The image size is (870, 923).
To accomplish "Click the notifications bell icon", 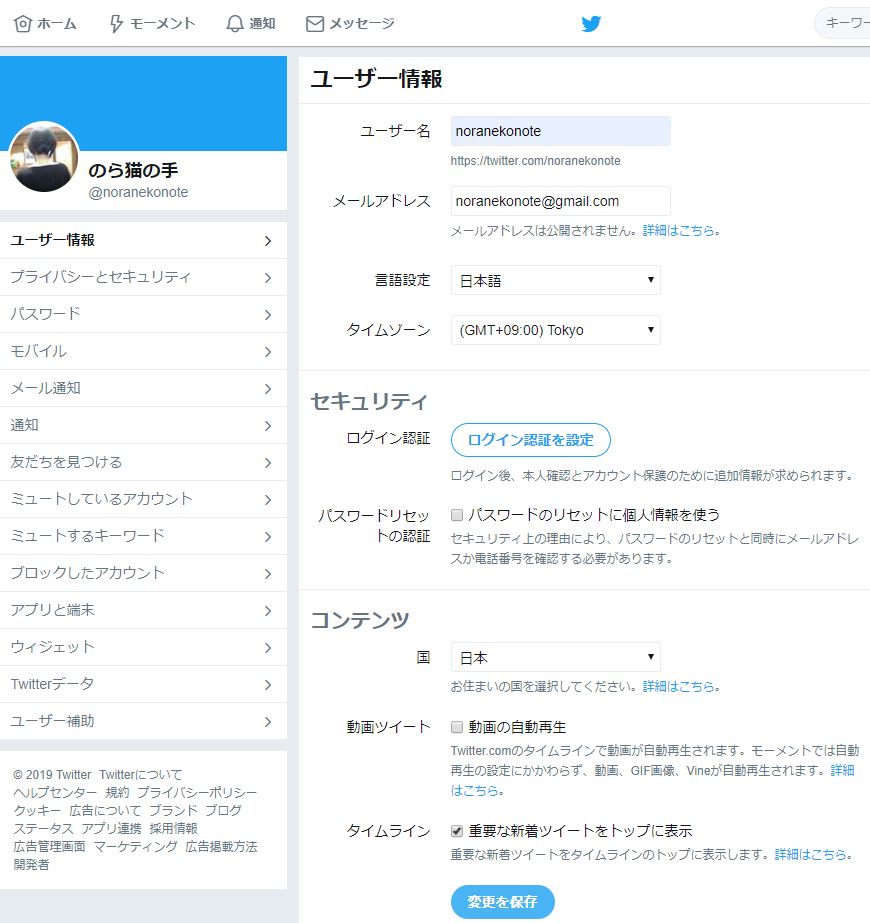I will (235, 24).
